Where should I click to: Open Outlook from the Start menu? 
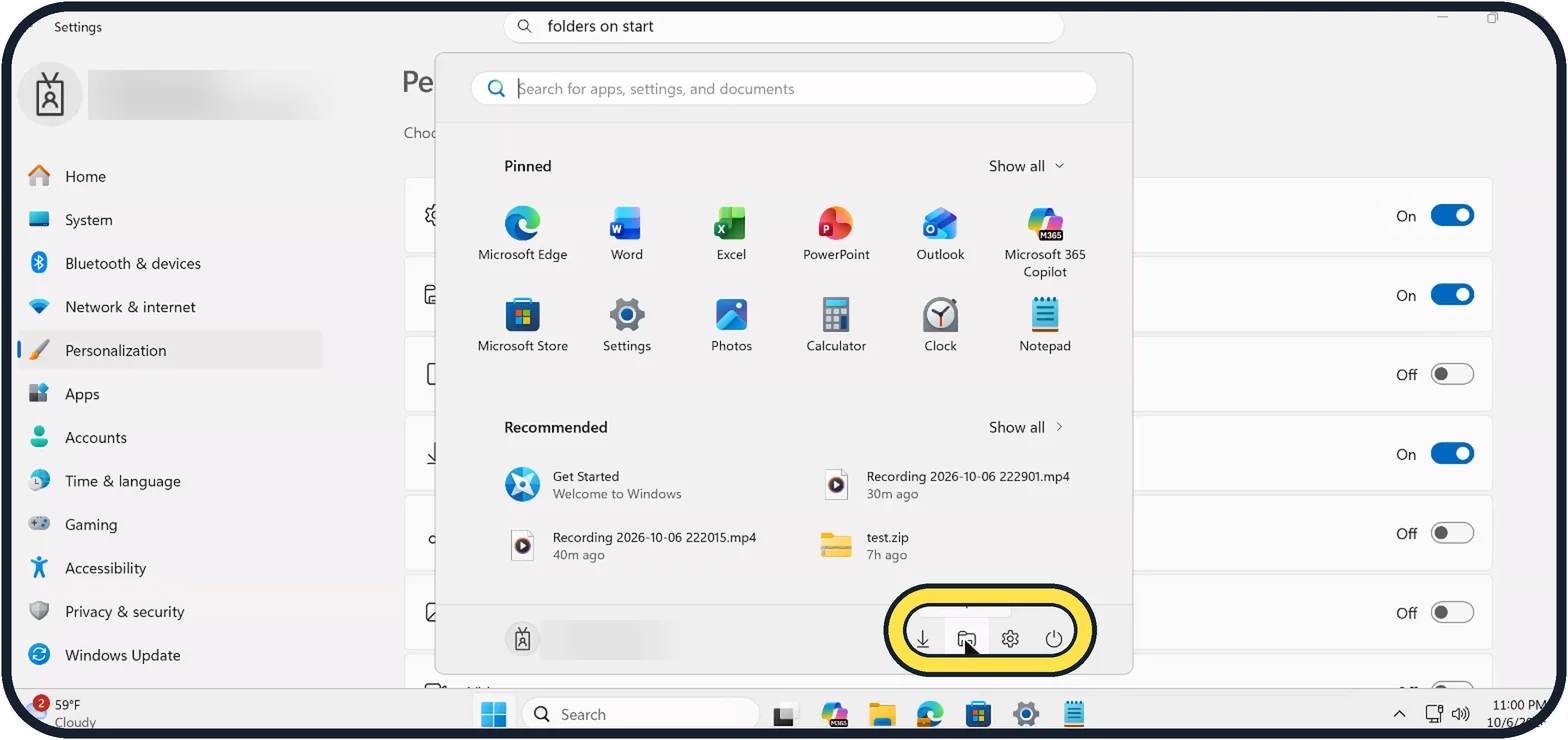[x=940, y=234]
